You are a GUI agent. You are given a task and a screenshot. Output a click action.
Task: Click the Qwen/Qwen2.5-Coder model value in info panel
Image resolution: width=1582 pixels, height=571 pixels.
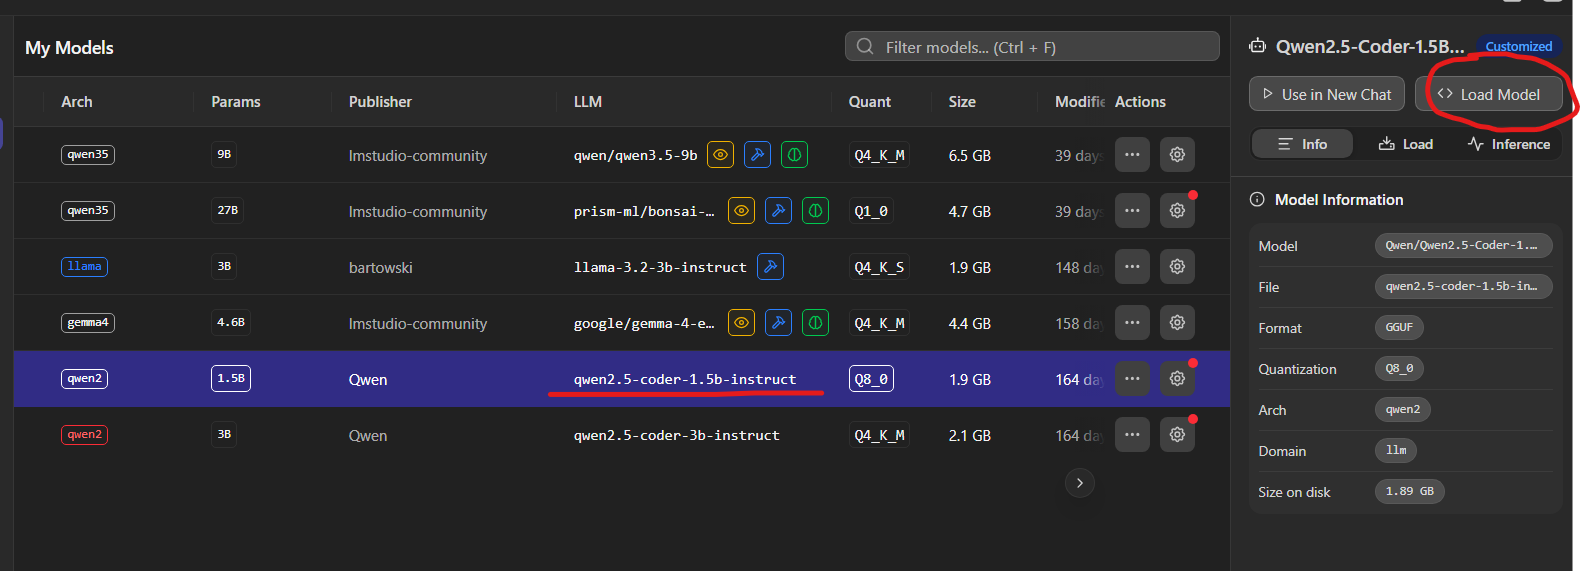tap(1463, 246)
